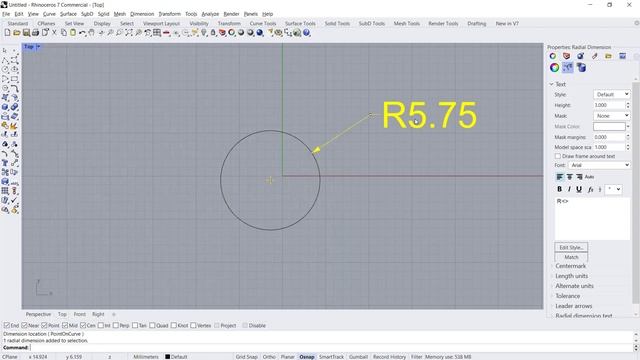Open the Dimension menu
This screenshot has width=640, height=360.
coord(142,14)
